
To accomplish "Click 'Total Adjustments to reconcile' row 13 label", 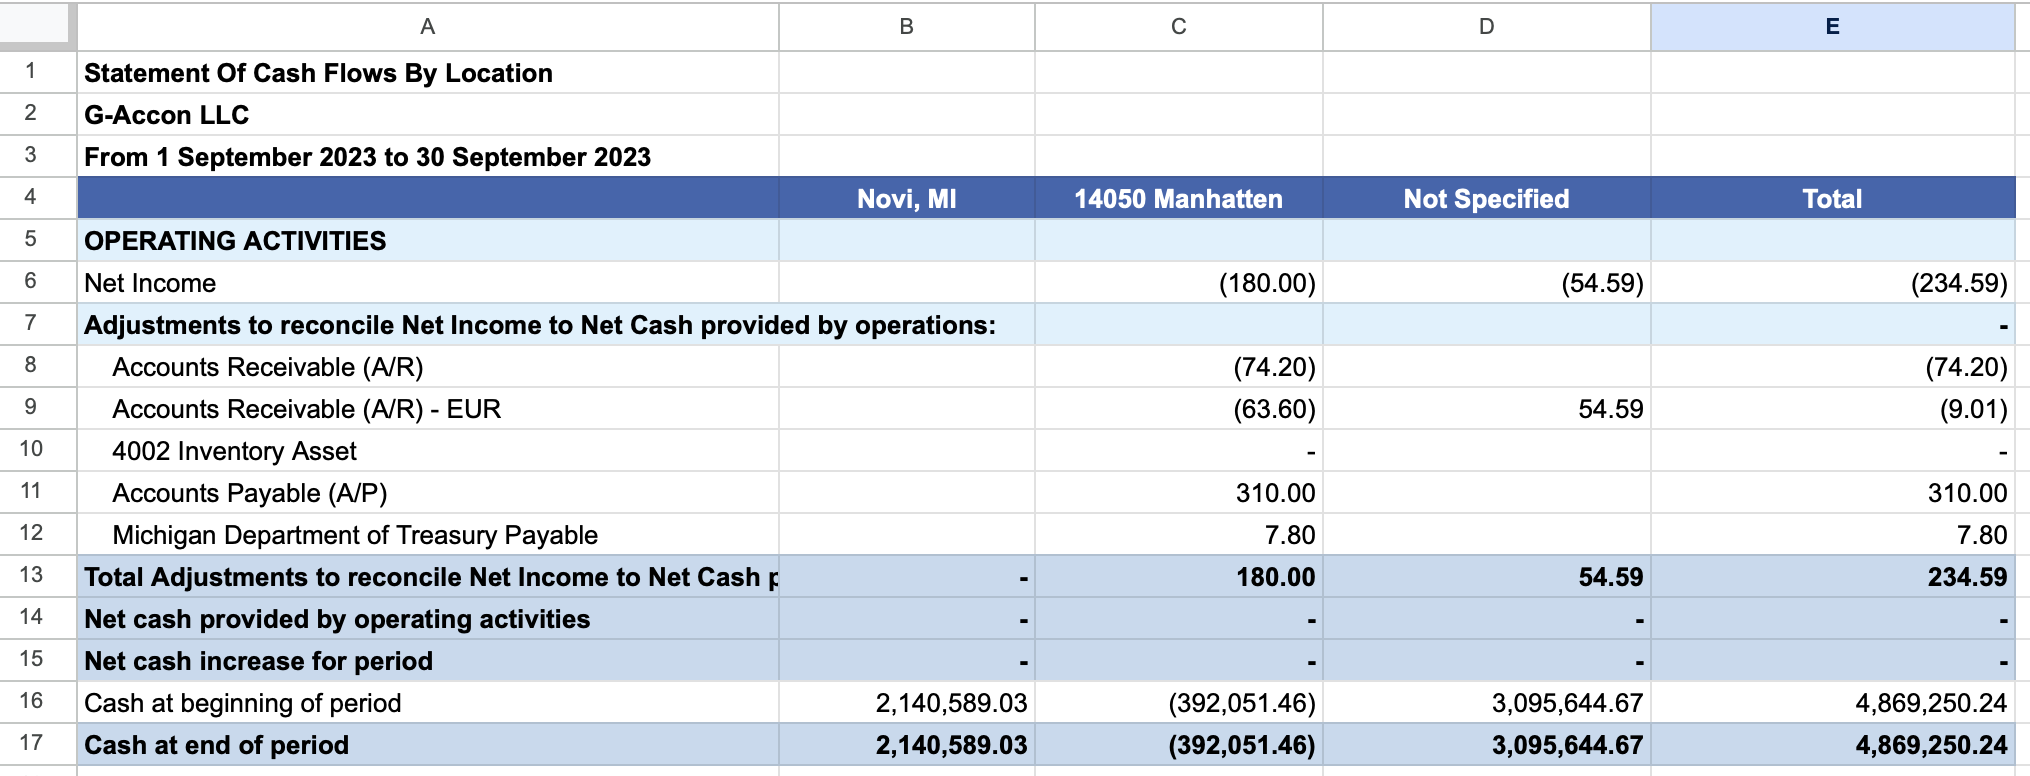I will click(x=428, y=576).
